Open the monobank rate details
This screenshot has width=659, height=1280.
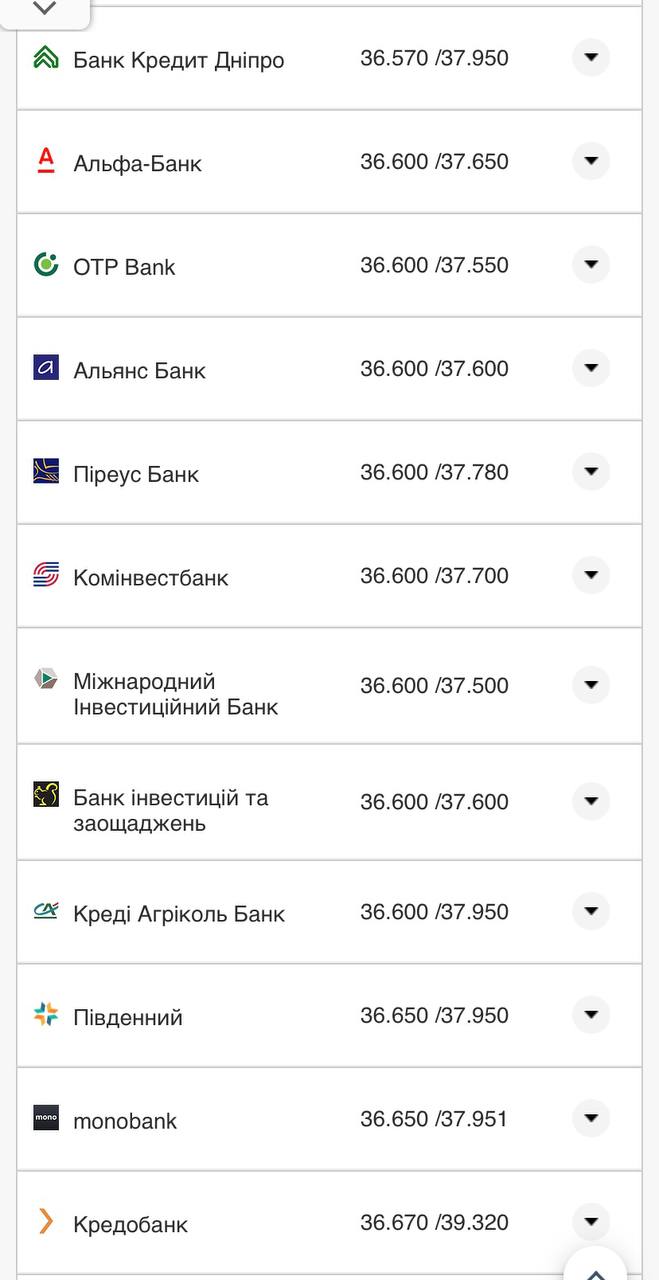point(591,1120)
